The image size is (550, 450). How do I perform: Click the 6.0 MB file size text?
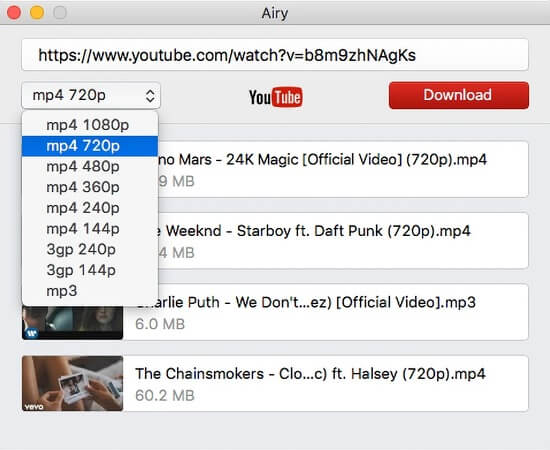click(160, 324)
